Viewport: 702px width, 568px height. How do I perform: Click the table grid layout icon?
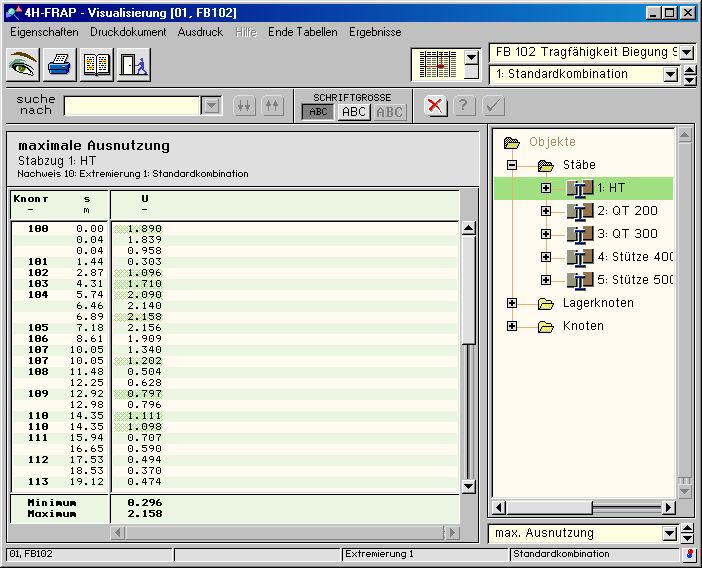click(437, 65)
